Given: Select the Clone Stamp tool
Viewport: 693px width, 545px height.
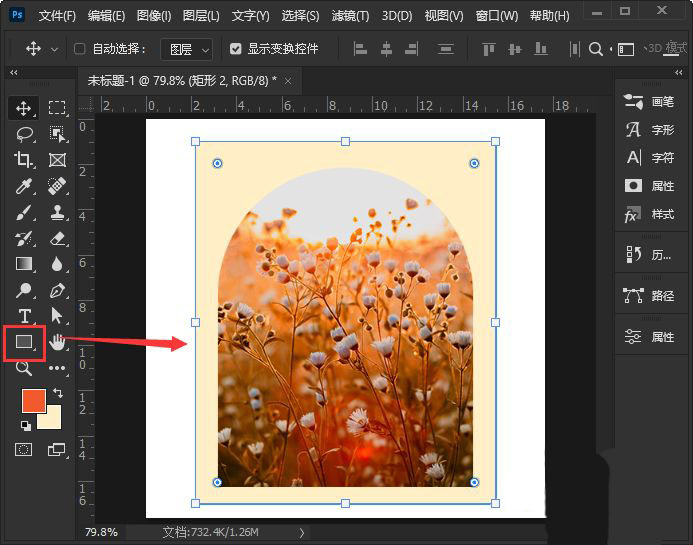Looking at the screenshot, I should click(x=57, y=212).
